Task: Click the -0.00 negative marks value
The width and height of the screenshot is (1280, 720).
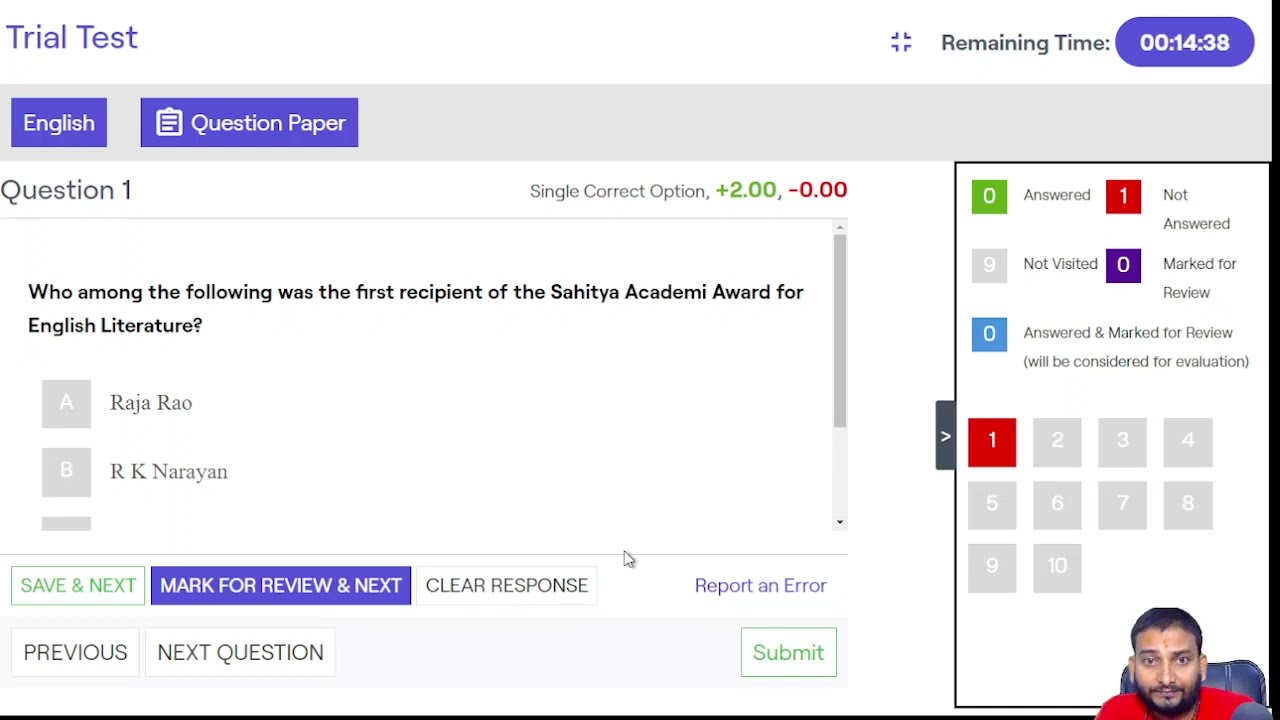Action: (817, 190)
